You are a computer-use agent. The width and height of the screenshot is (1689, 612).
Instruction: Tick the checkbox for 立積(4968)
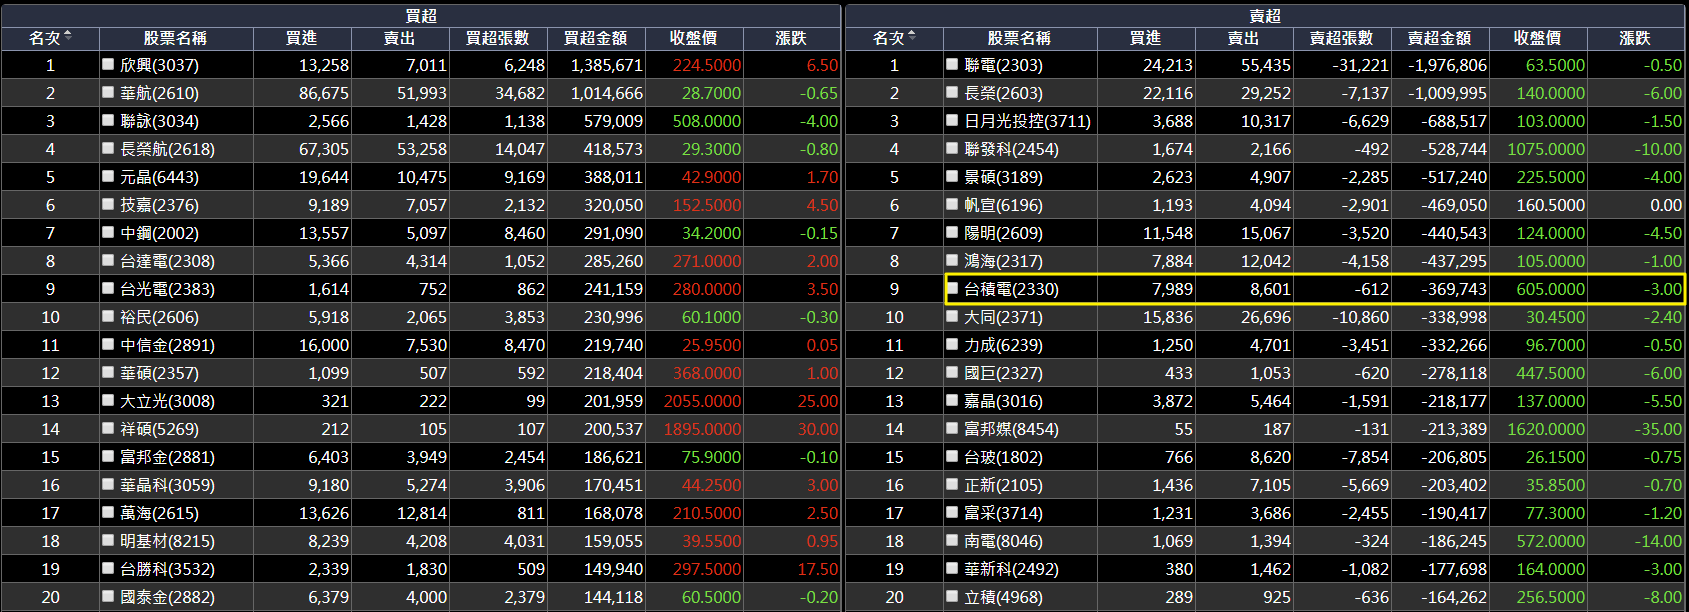(952, 596)
